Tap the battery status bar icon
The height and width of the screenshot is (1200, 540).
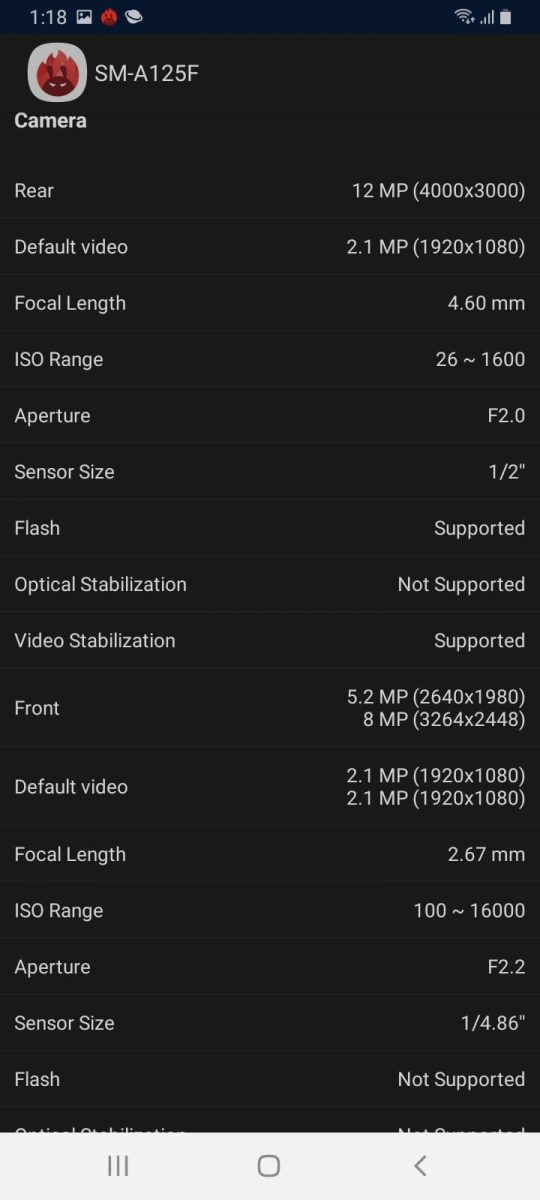pyautogui.click(x=506, y=16)
